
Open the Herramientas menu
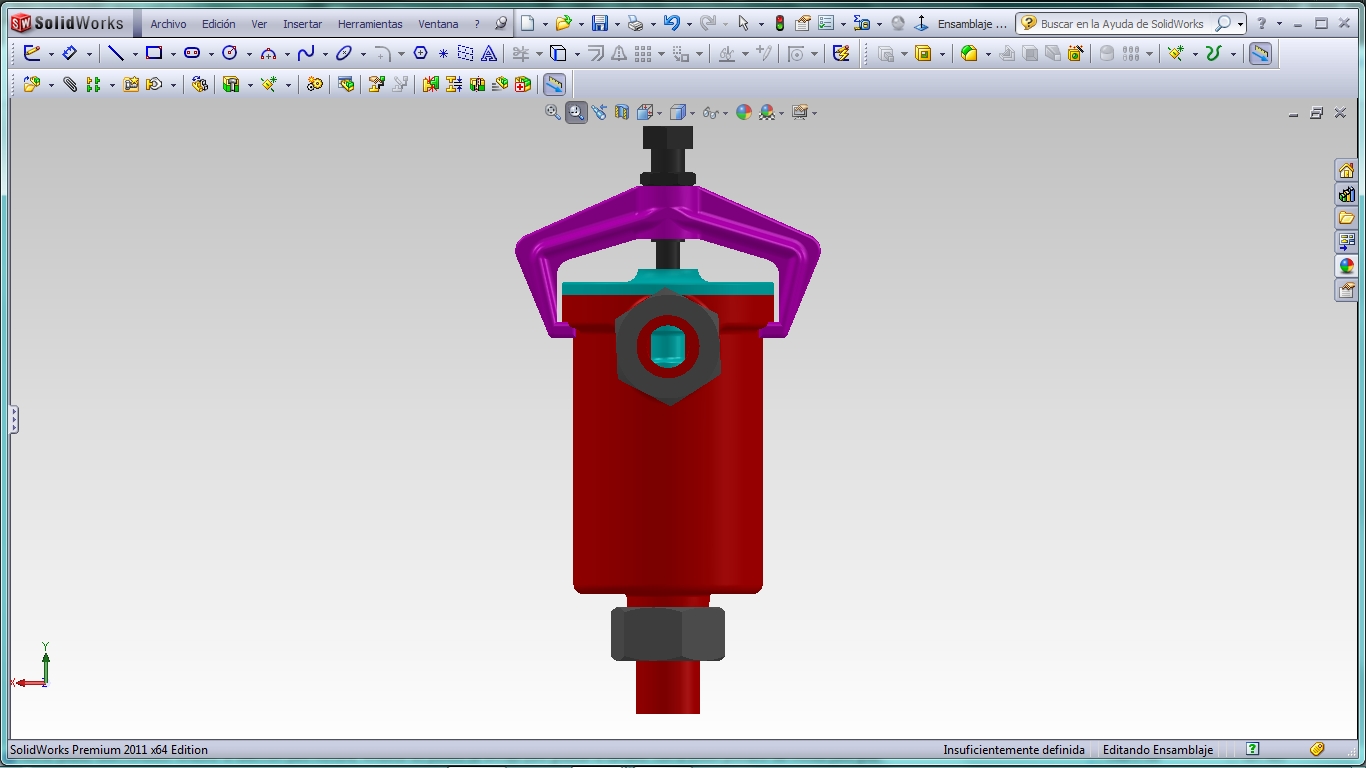pos(370,24)
